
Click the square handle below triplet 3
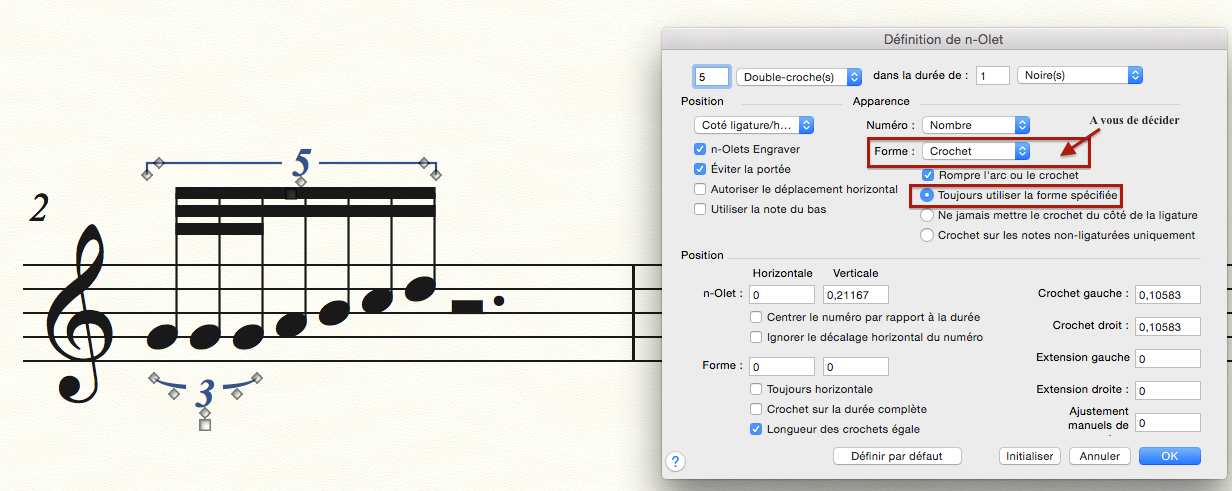coord(205,425)
